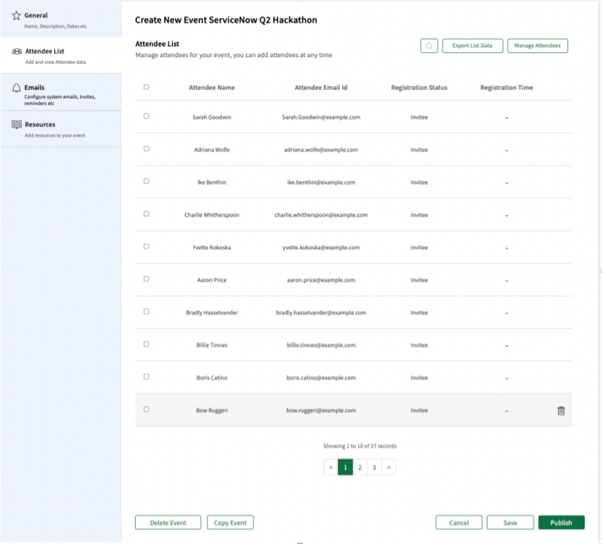The width and height of the screenshot is (602, 544).
Task: Click the star icon beside General
Action: tap(16, 15)
